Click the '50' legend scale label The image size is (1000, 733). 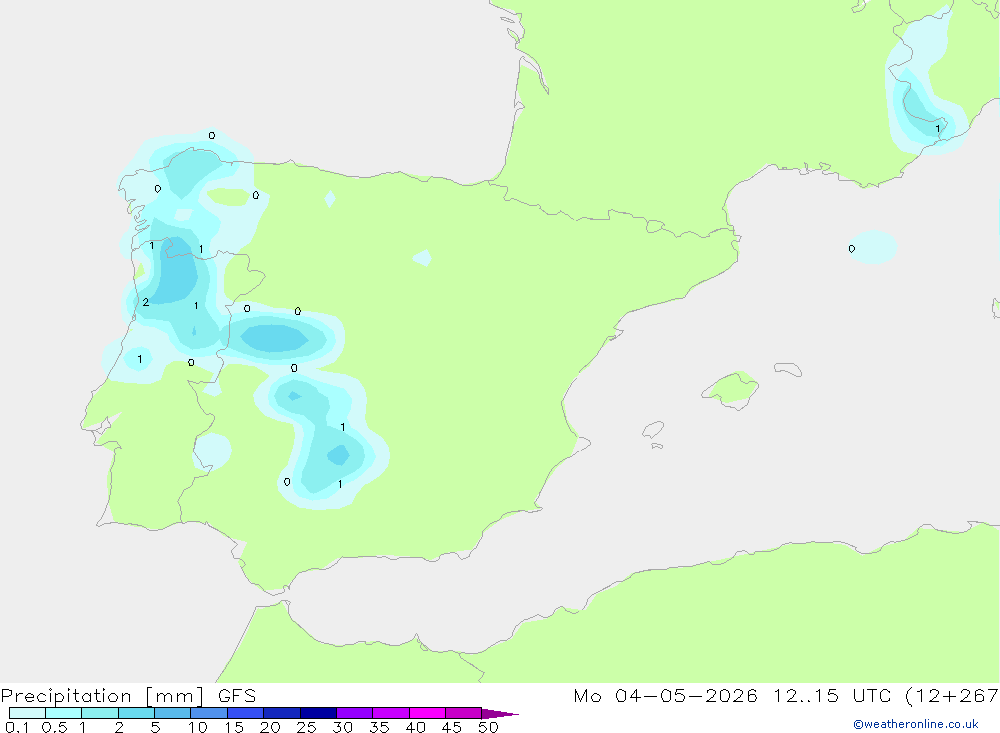[488, 727]
